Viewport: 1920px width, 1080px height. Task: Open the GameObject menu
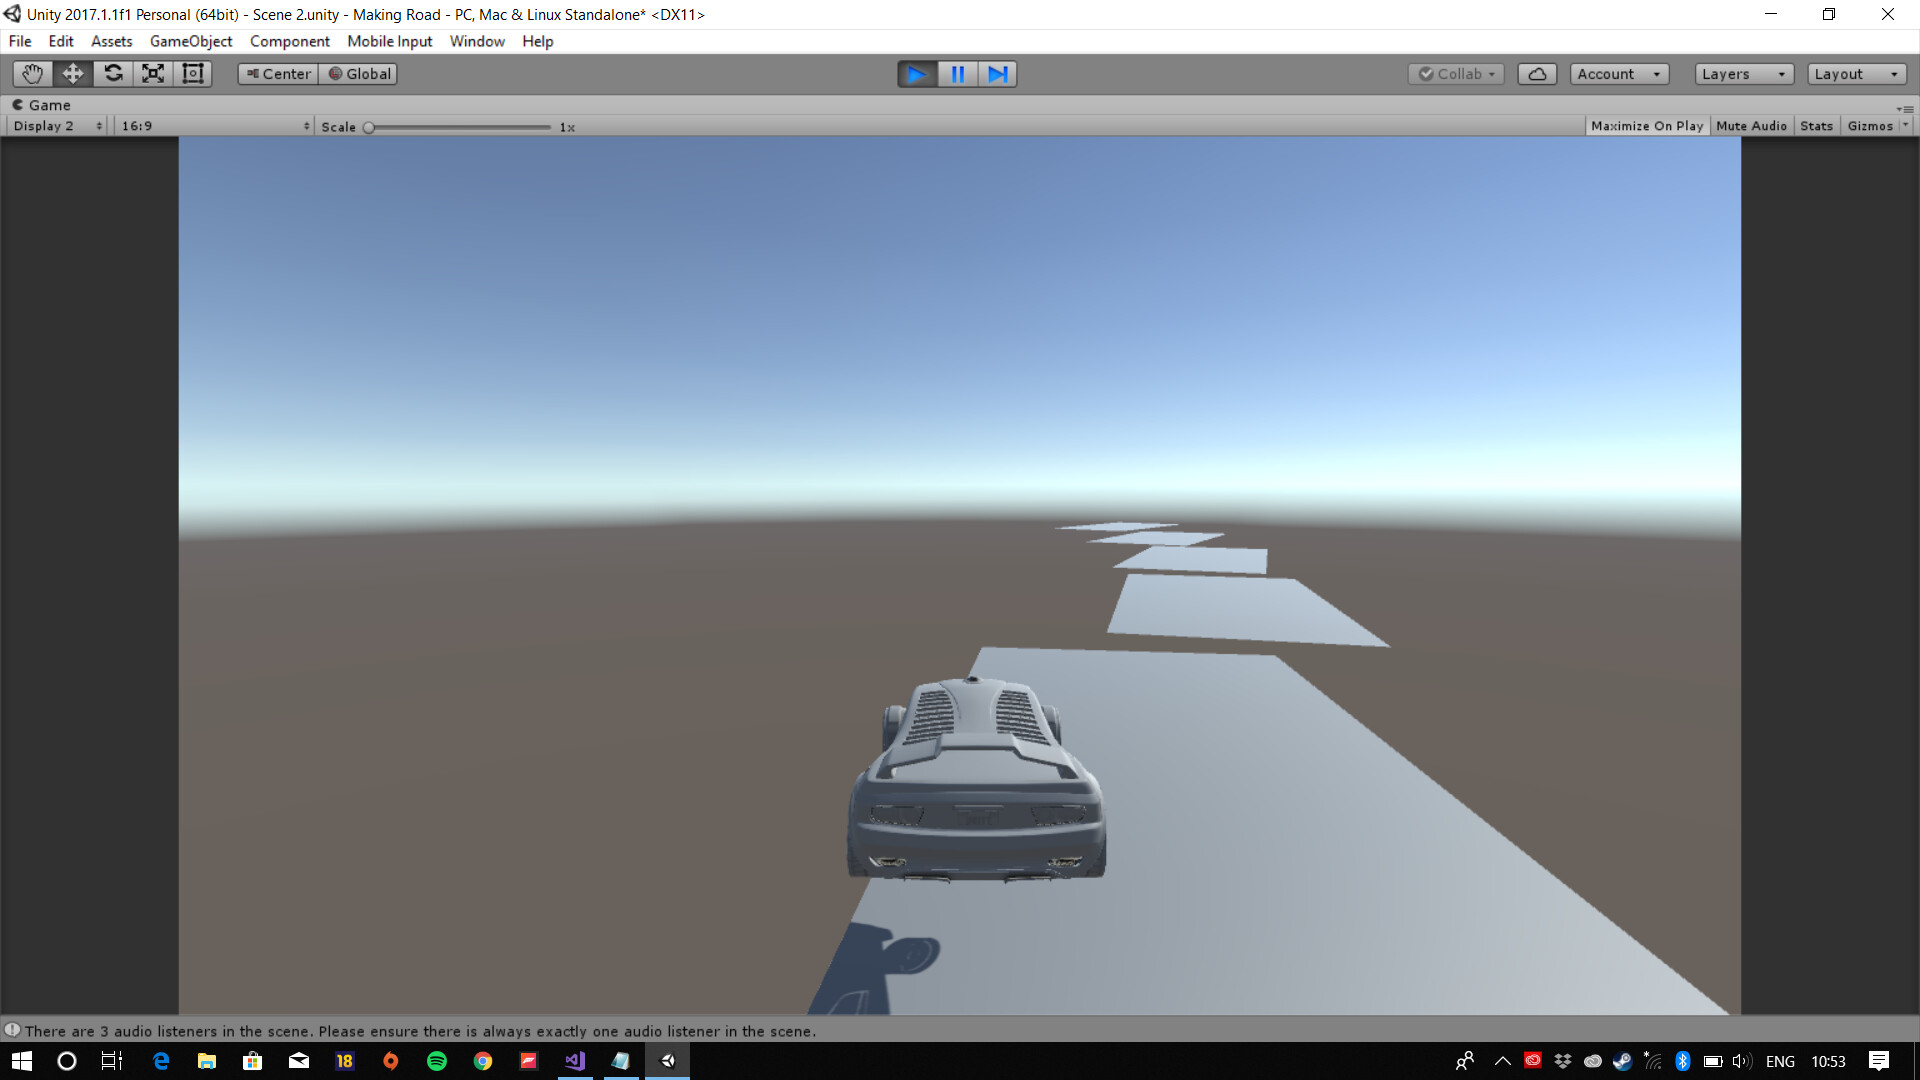pos(190,41)
